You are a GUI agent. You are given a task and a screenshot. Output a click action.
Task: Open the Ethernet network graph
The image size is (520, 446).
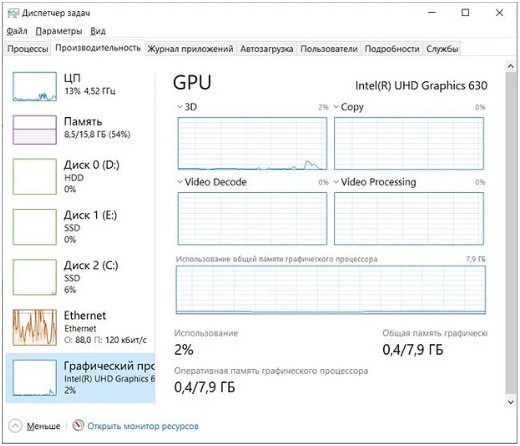(35, 327)
